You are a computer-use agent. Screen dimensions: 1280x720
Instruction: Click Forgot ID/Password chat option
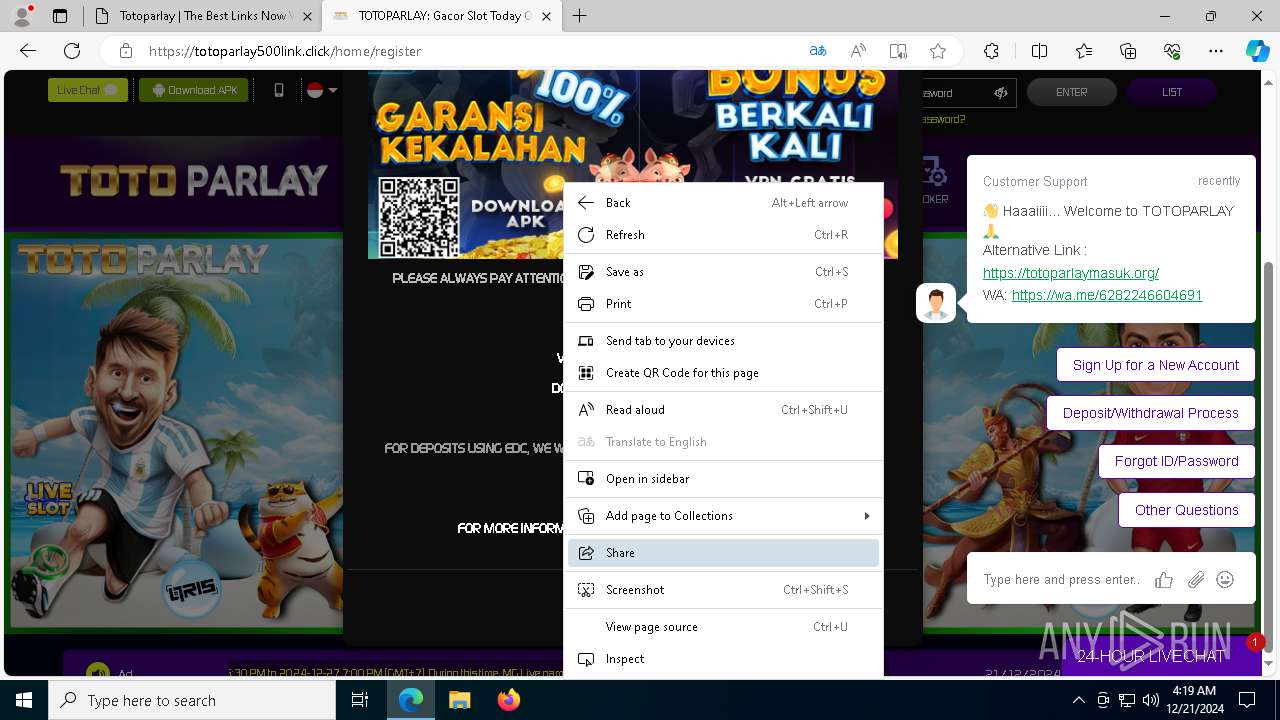[x=1176, y=461]
